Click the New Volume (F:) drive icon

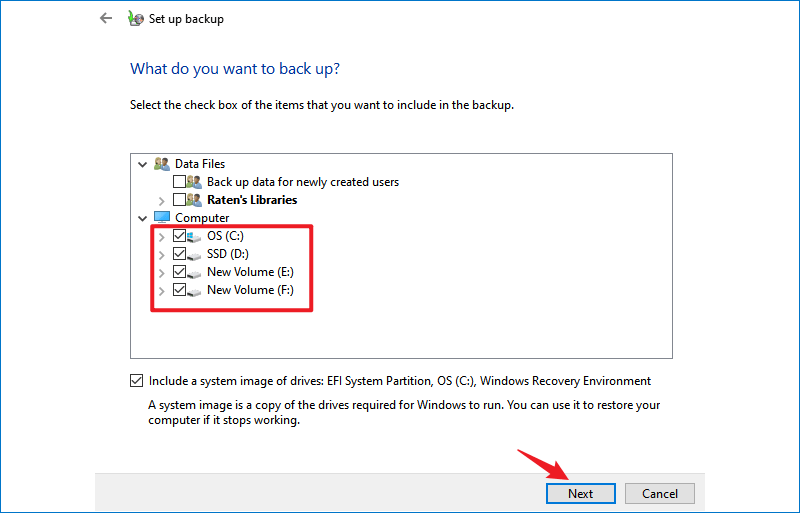(194, 291)
